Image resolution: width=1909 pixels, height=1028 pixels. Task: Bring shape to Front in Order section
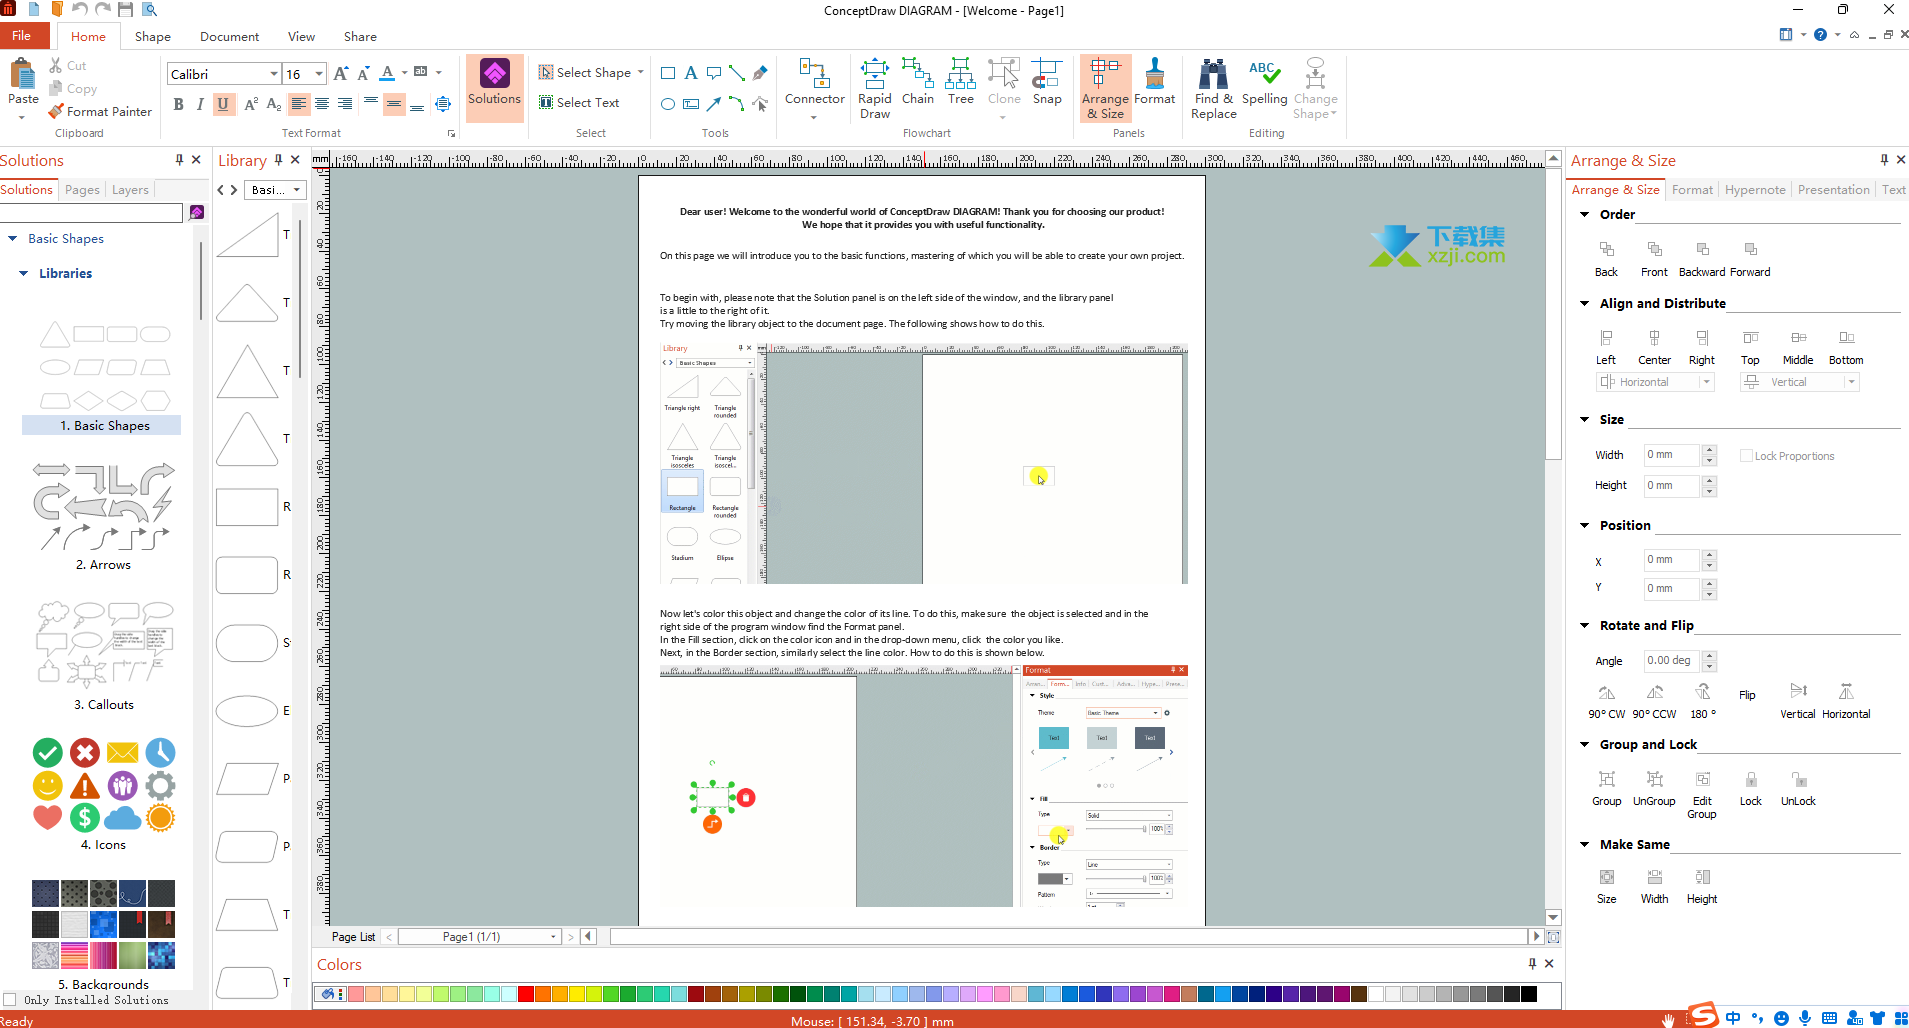coord(1654,258)
